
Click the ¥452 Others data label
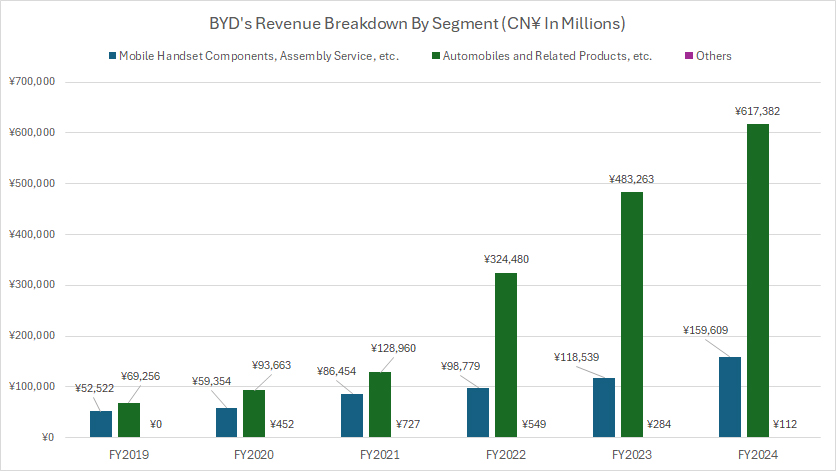click(x=282, y=425)
